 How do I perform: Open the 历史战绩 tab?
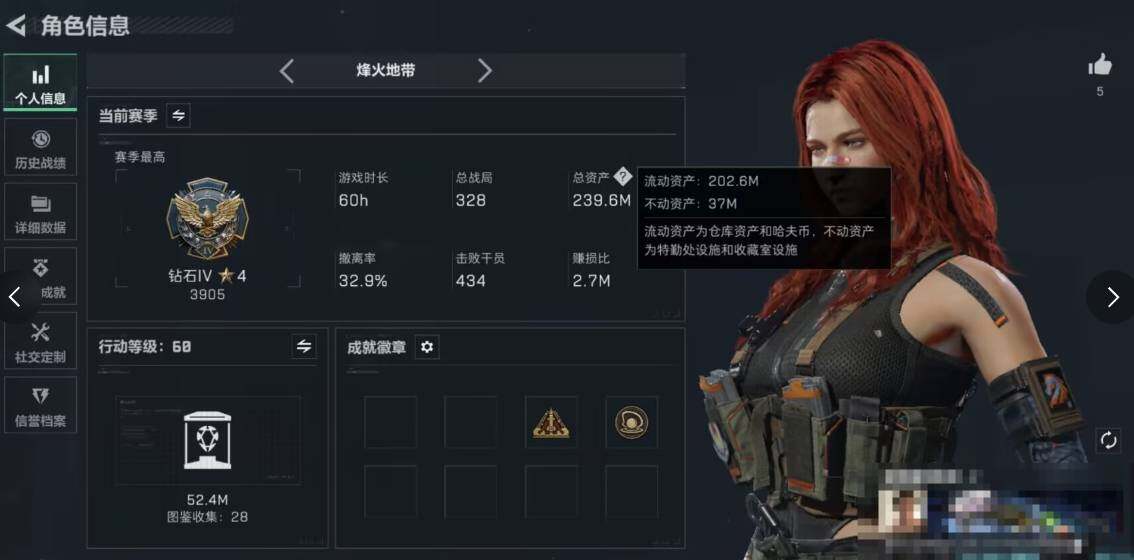[40, 147]
